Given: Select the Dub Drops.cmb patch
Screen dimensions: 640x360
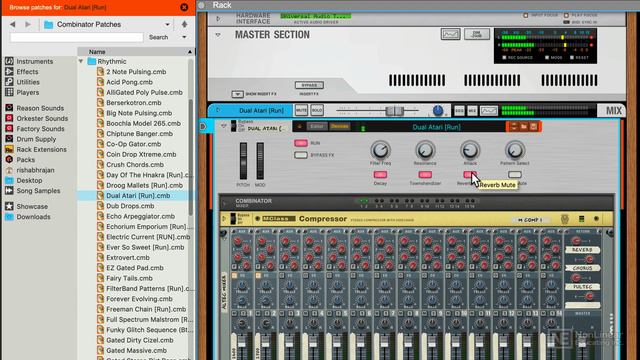Looking at the screenshot, I should (x=130, y=206).
